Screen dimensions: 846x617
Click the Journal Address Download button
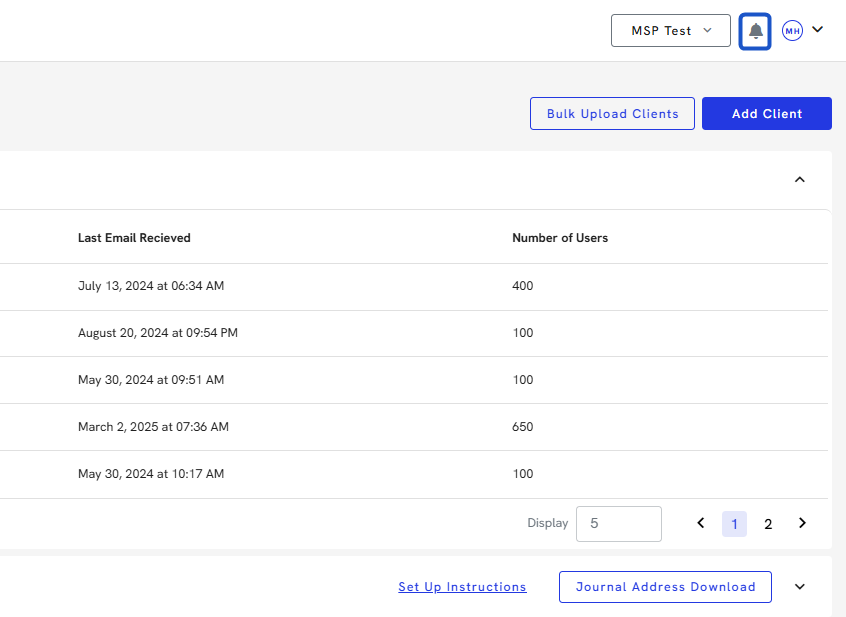[665, 587]
